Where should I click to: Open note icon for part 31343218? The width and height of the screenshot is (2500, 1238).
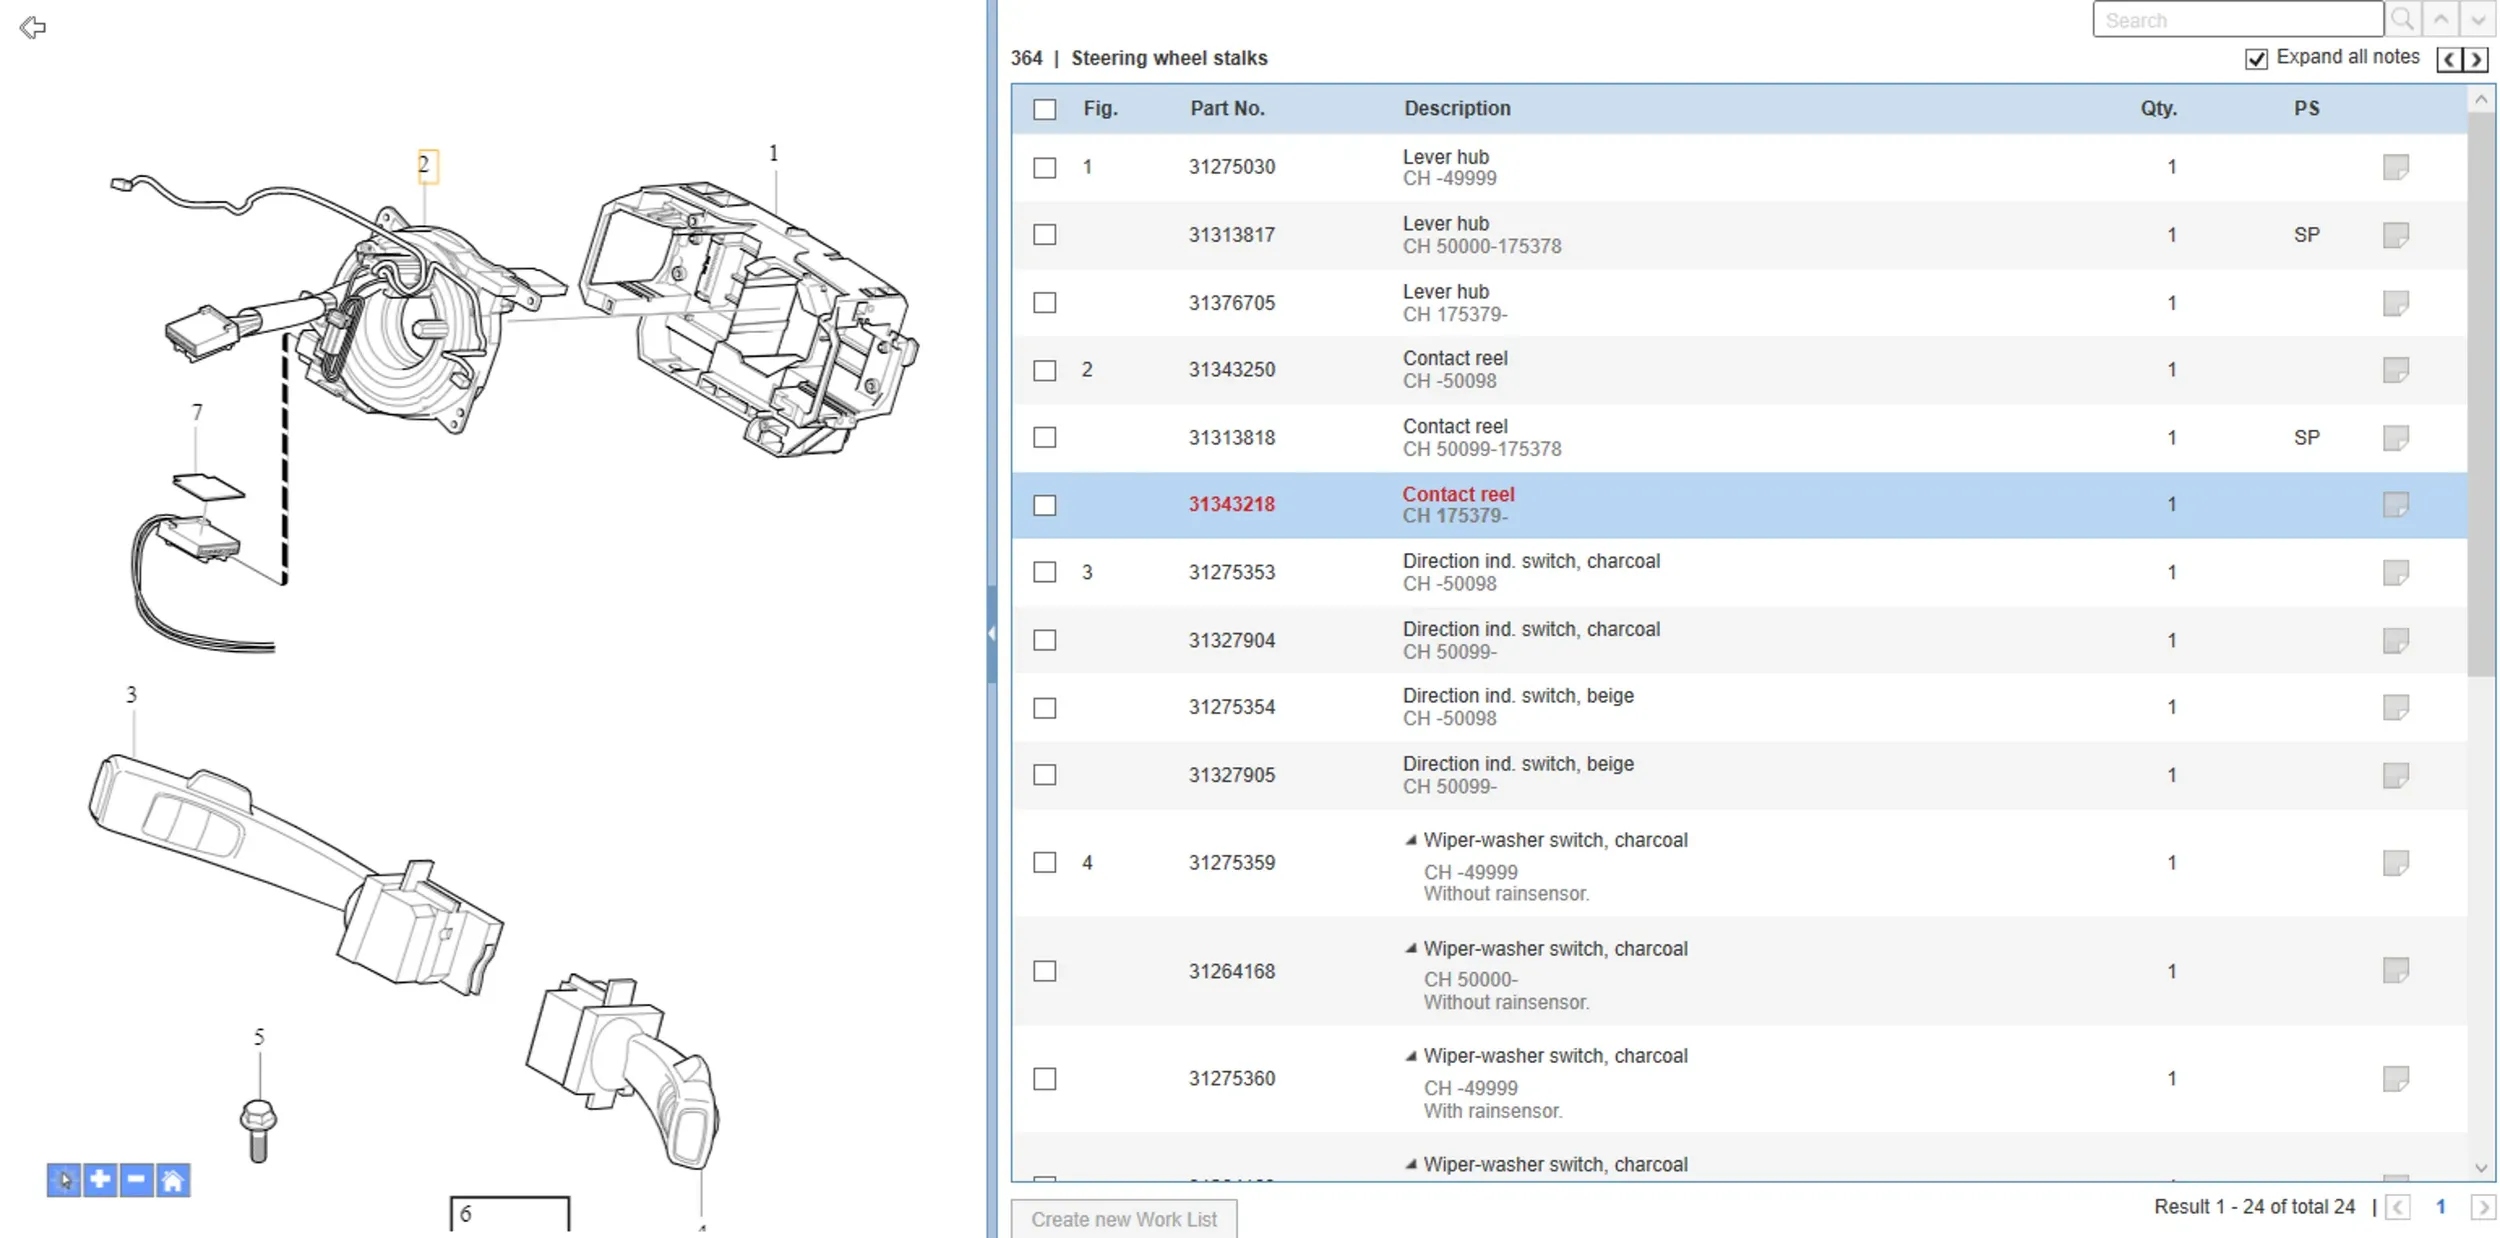tap(2395, 504)
